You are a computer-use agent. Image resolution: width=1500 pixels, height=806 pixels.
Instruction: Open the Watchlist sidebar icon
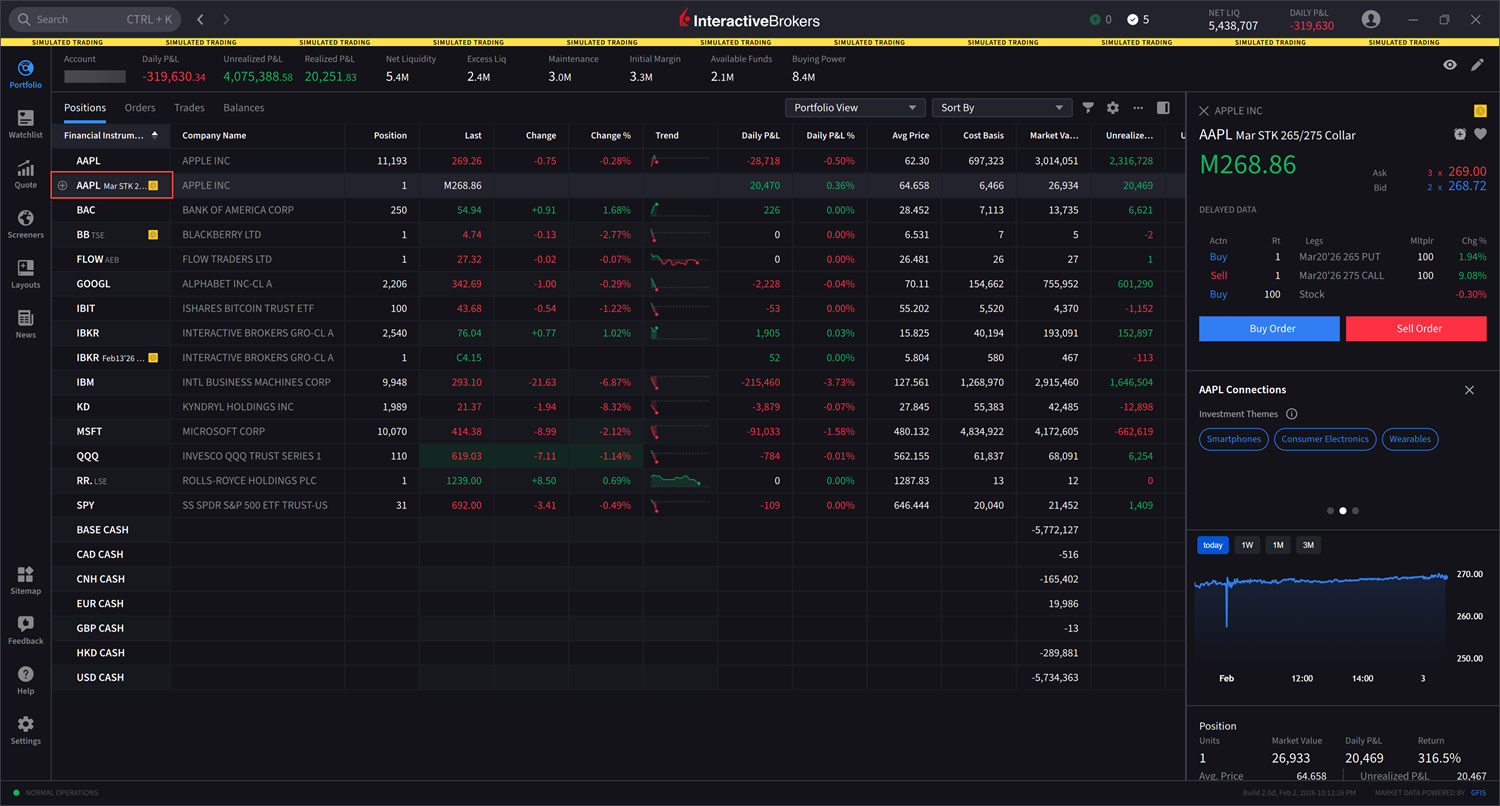[26, 124]
